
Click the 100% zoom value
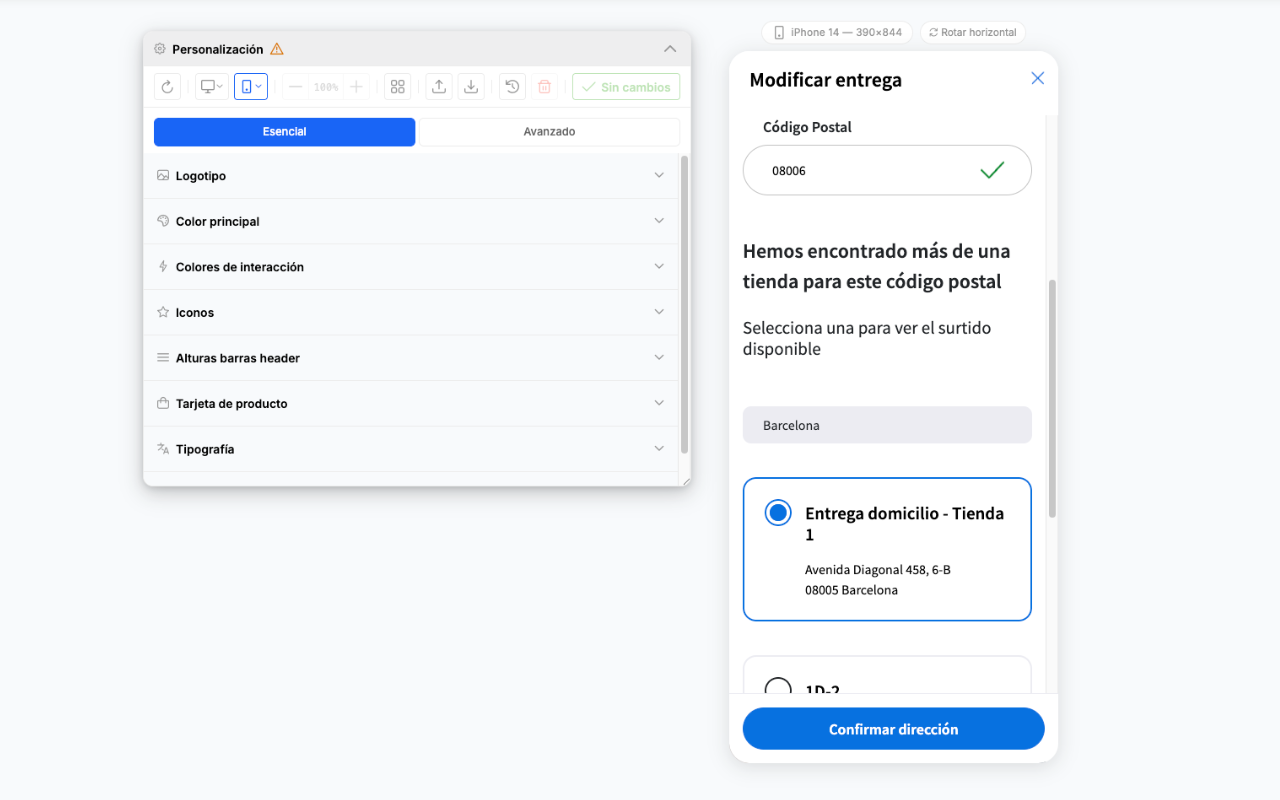(x=326, y=87)
